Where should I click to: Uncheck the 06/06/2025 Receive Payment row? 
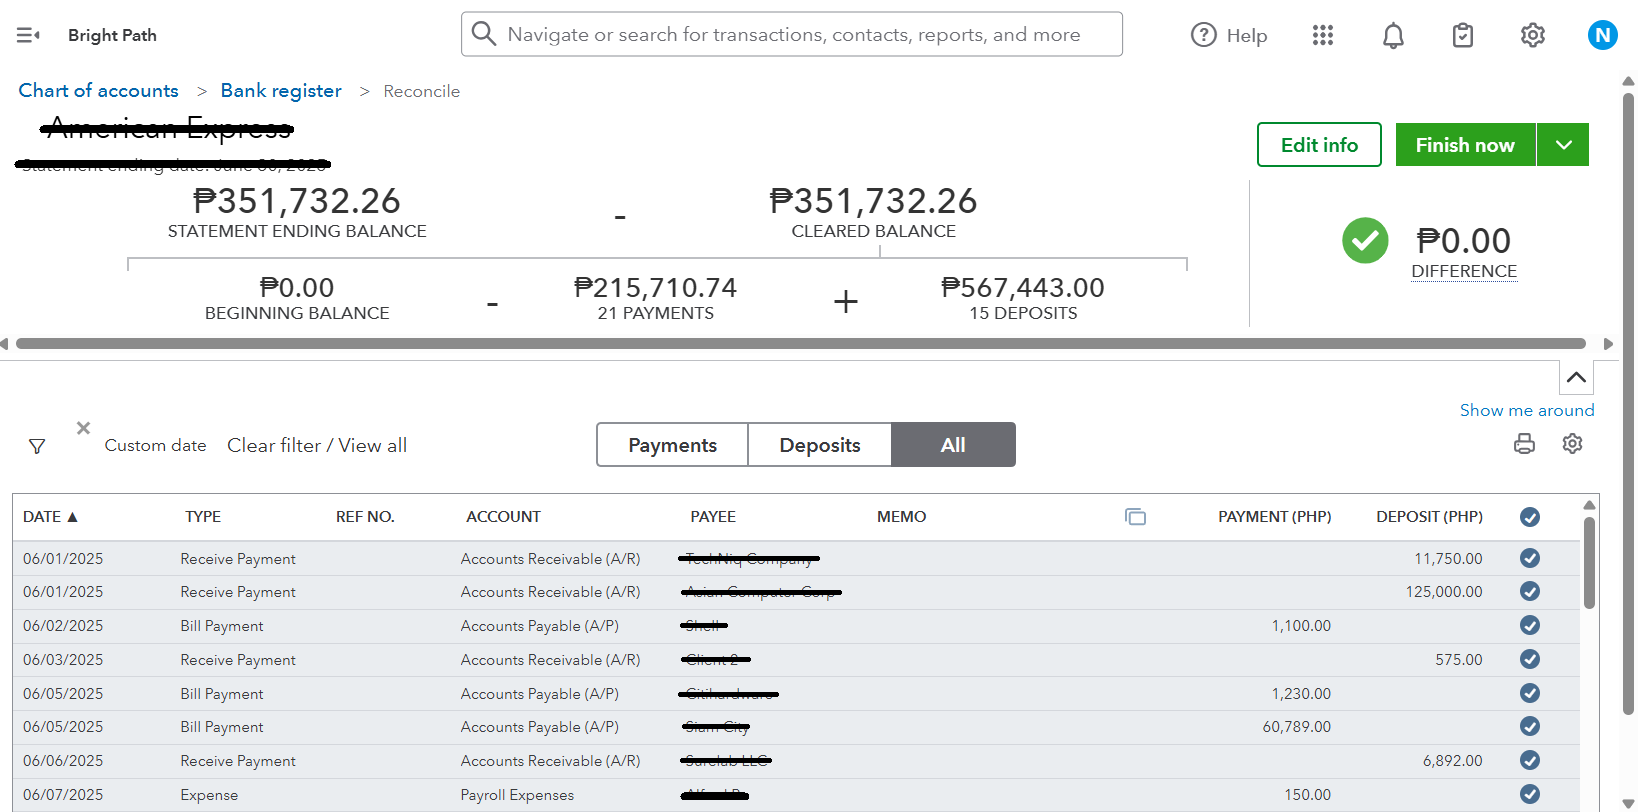pos(1529,761)
